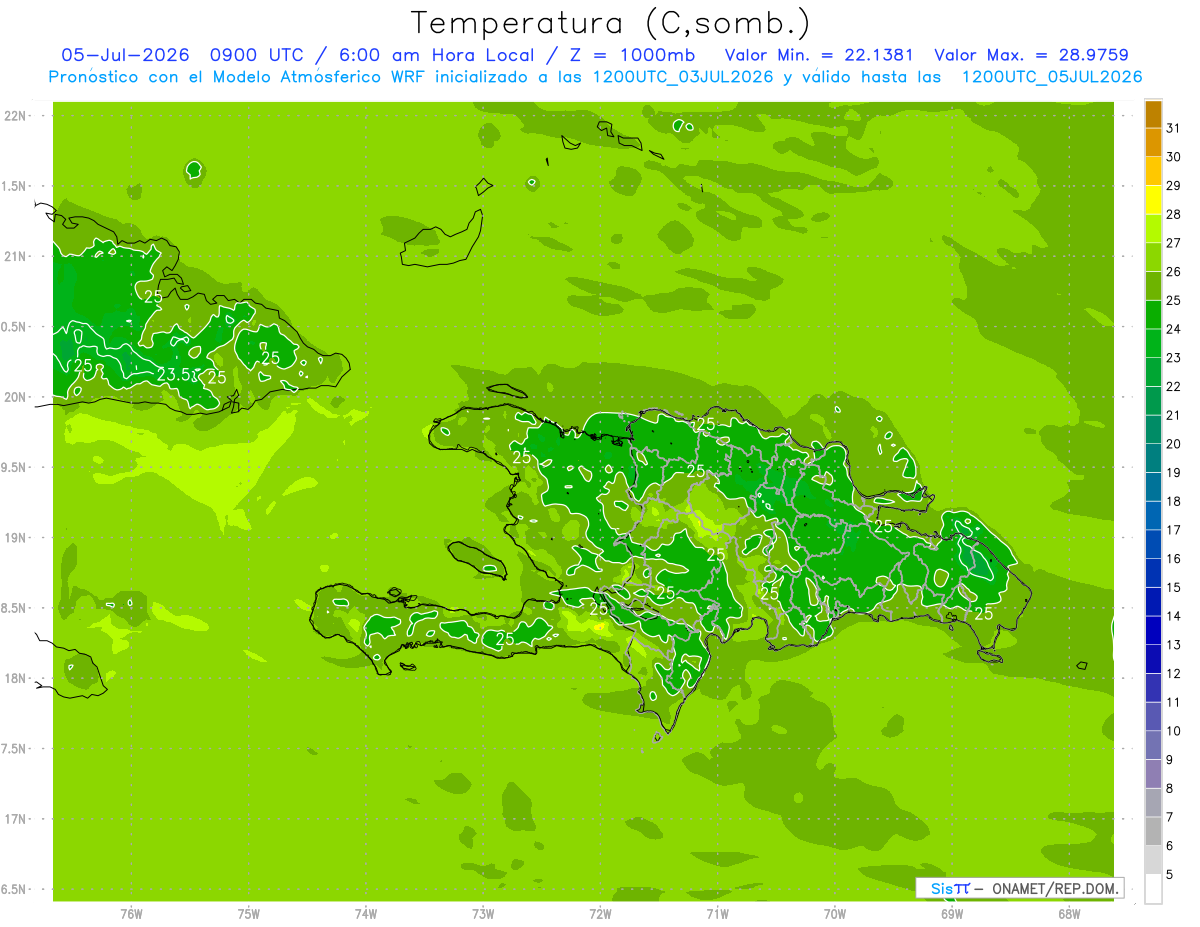
Task: Click the "68W" longitude axis label
Action: pos(1069,913)
